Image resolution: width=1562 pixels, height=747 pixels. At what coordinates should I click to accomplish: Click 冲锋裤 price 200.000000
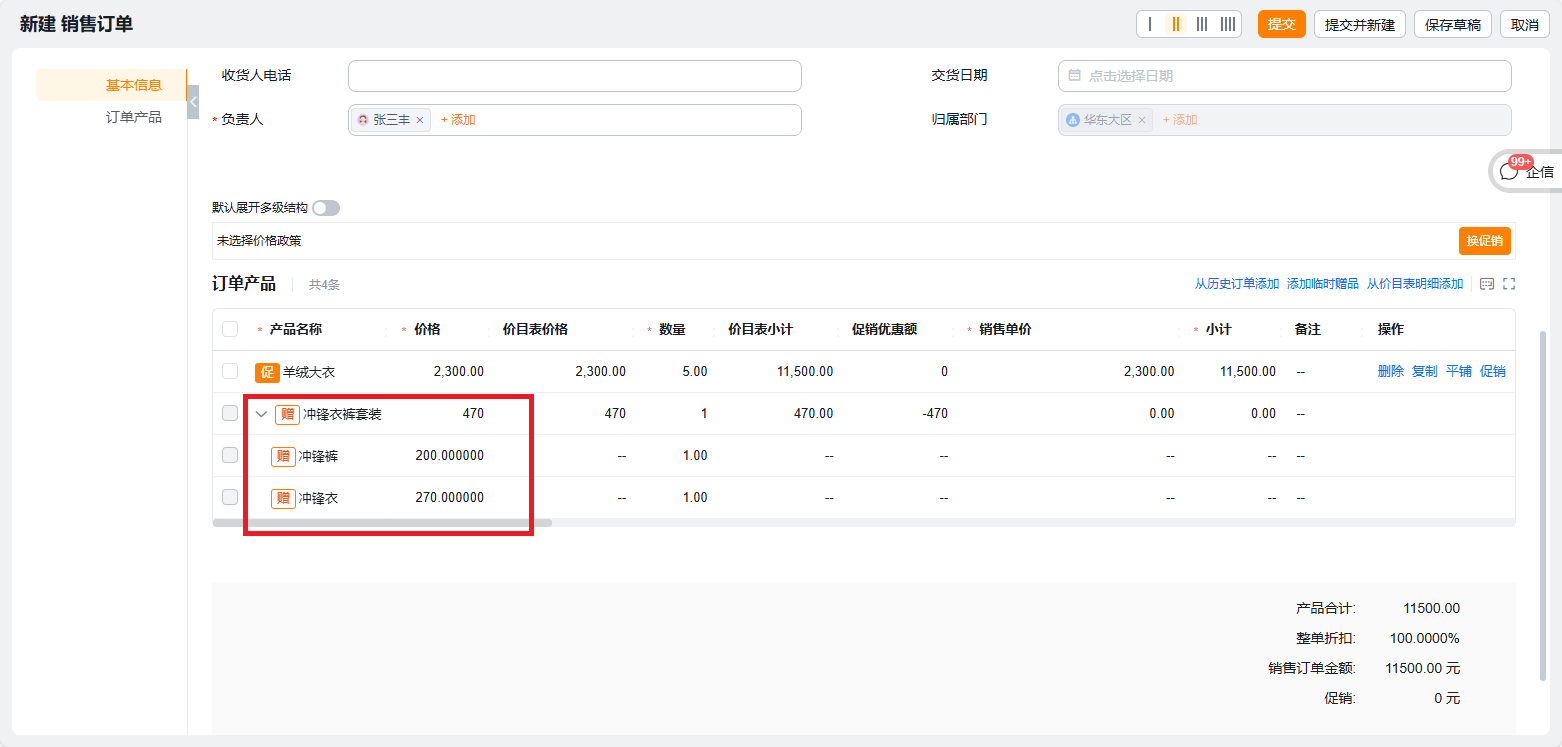click(x=450, y=456)
